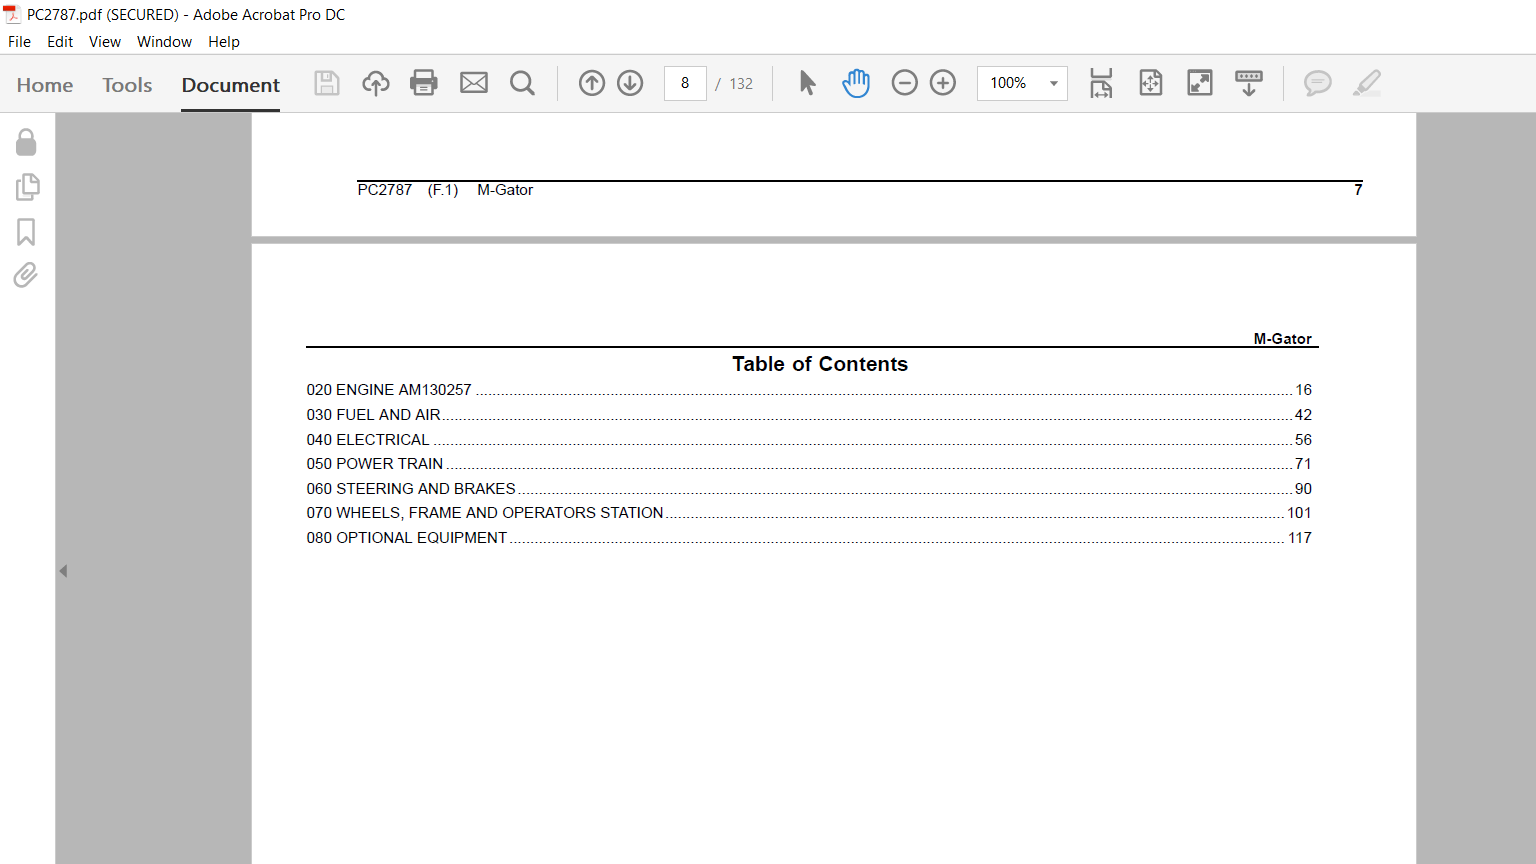Open Page Thumbnails panel
Viewport: 1536px width, 864px height.
click(x=27, y=187)
